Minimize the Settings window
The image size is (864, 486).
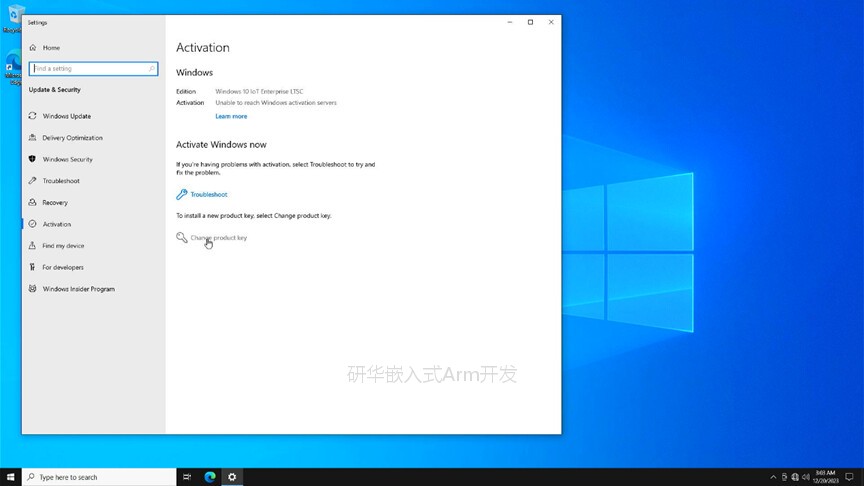click(510, 22)
